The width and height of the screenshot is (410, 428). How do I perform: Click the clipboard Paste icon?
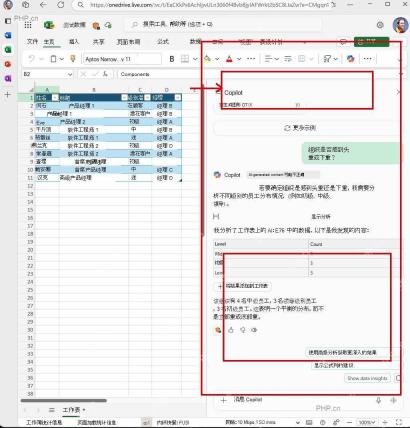[53, 59]
